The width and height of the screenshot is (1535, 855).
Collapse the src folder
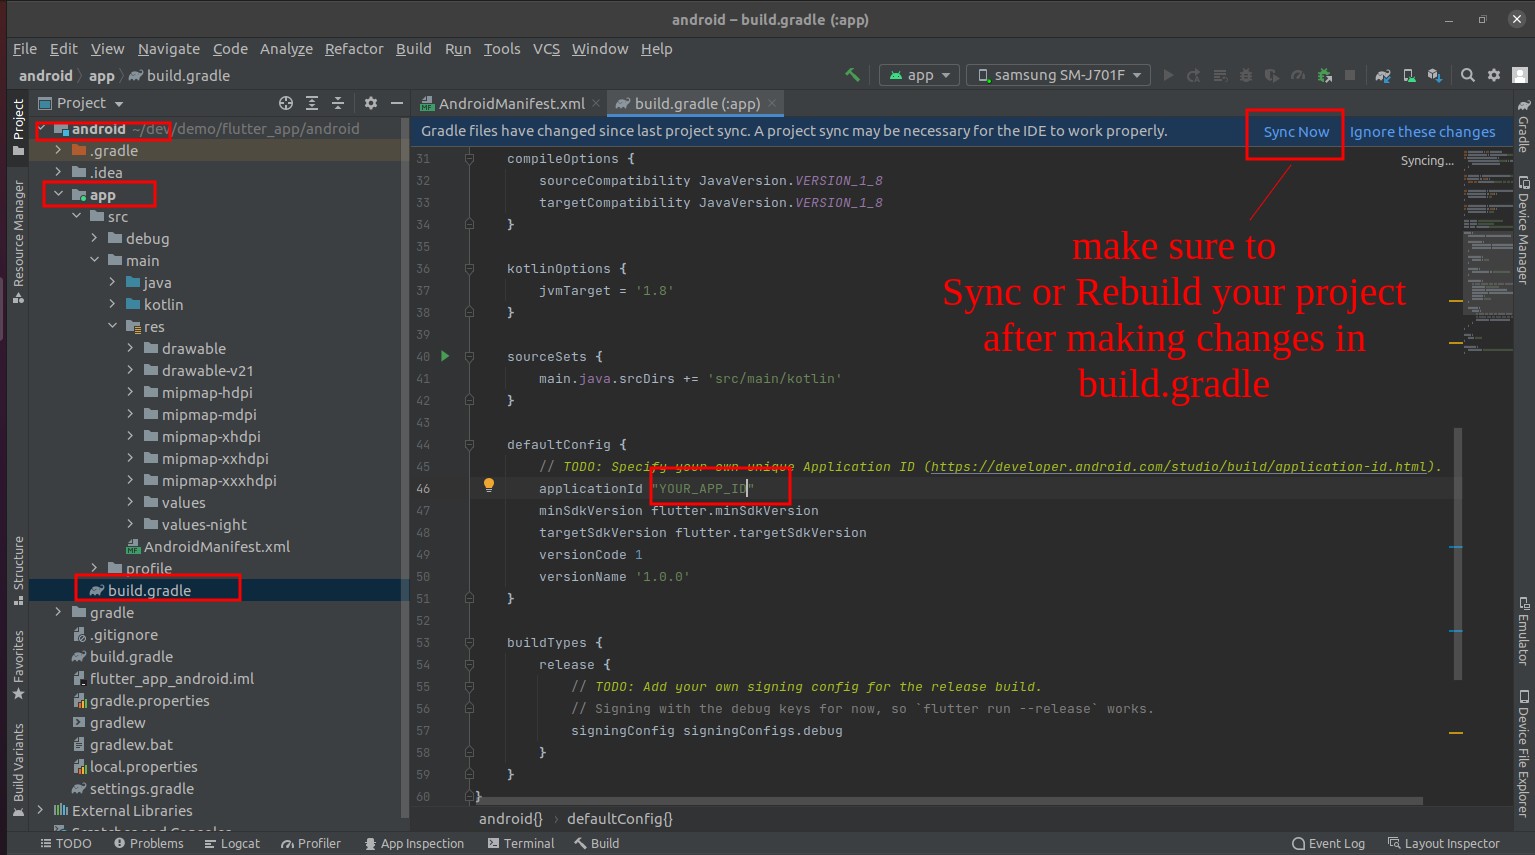pyautogui.click(x=77, y=216)
